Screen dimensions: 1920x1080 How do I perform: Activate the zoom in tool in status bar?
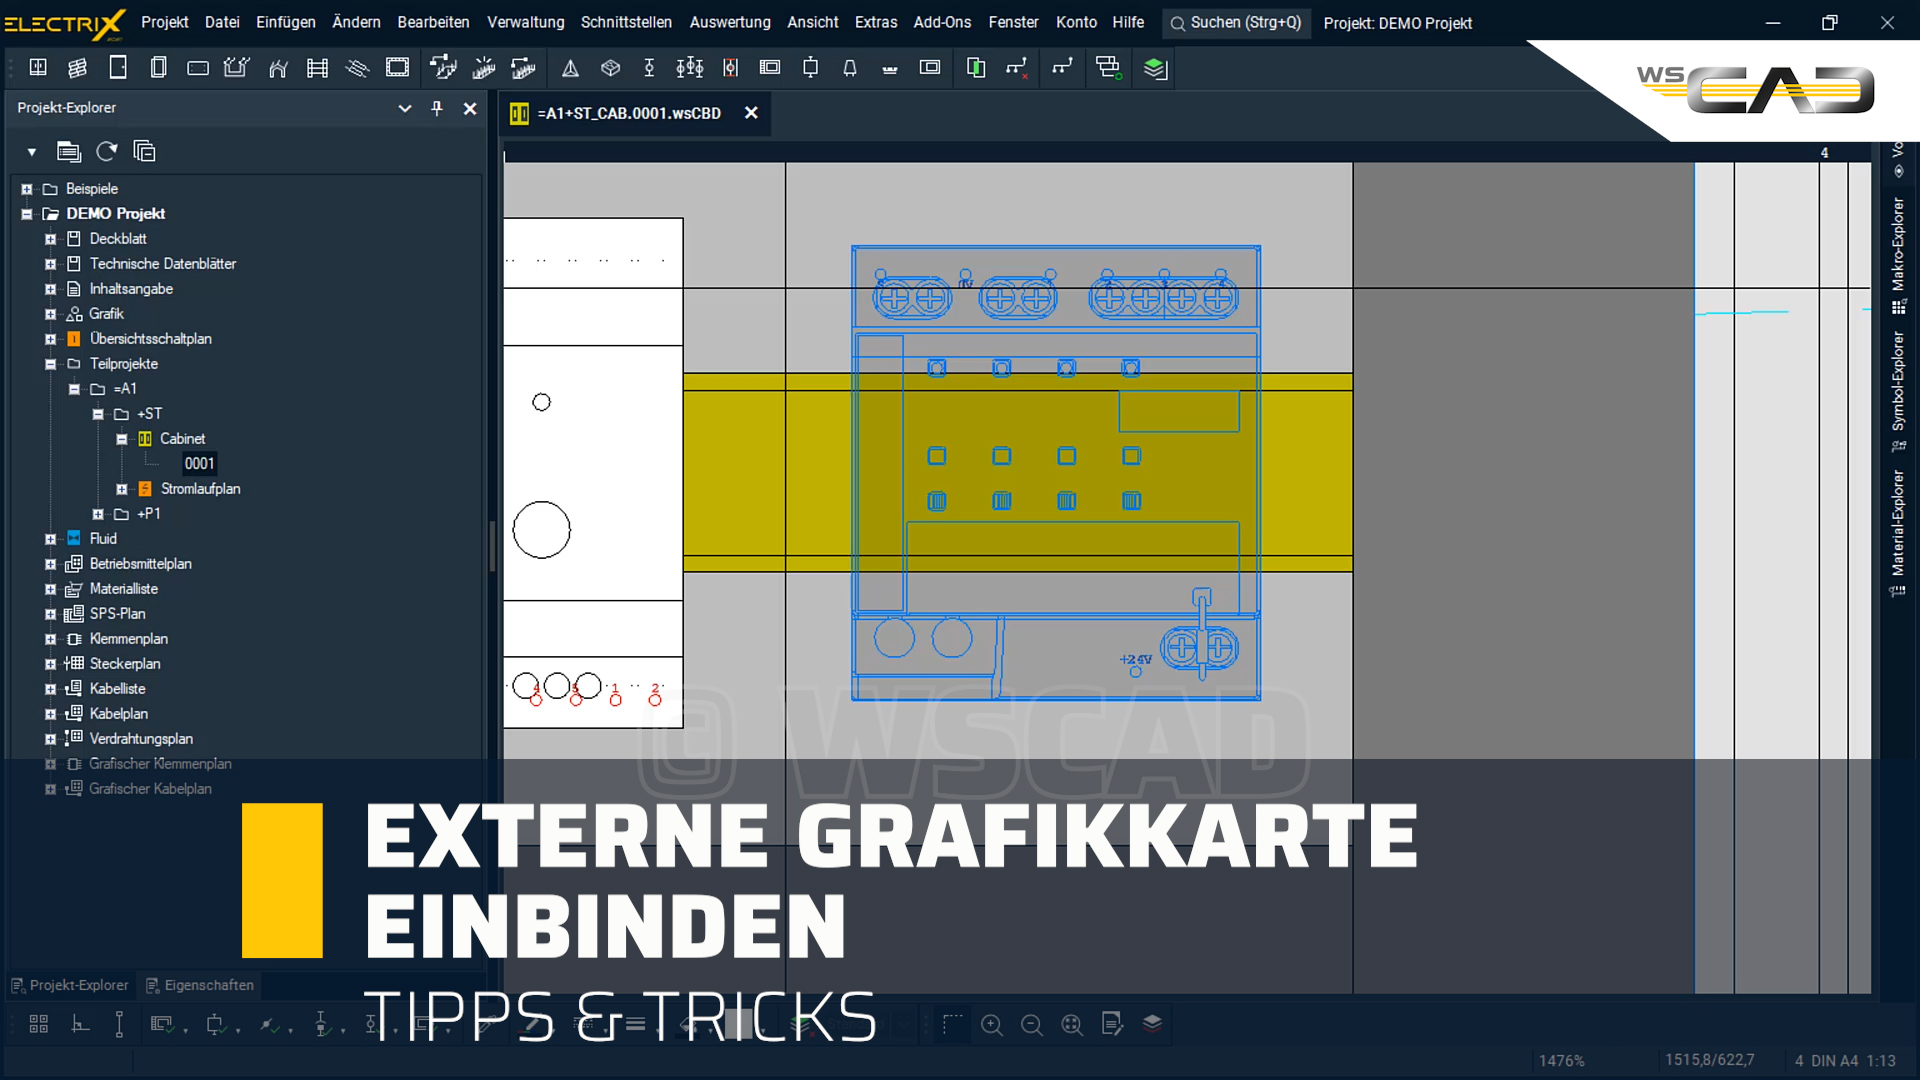(x=992, y=1024)
